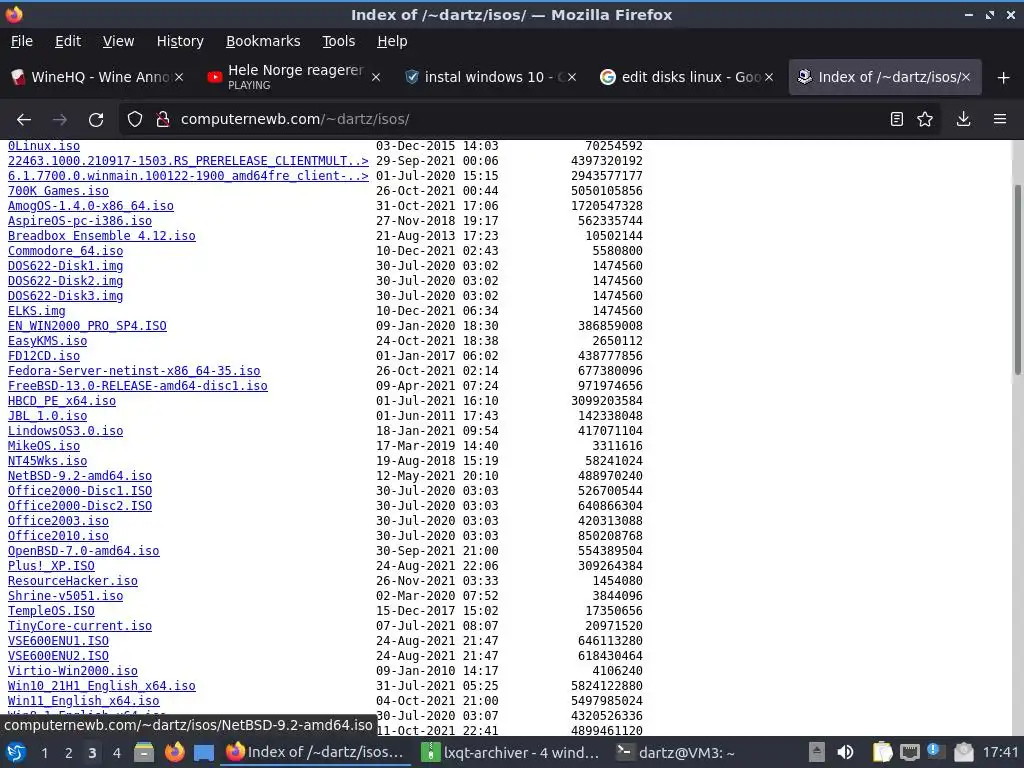
Task: Click the DOS622-Disk2.img link
Action: tap(65, 281)
